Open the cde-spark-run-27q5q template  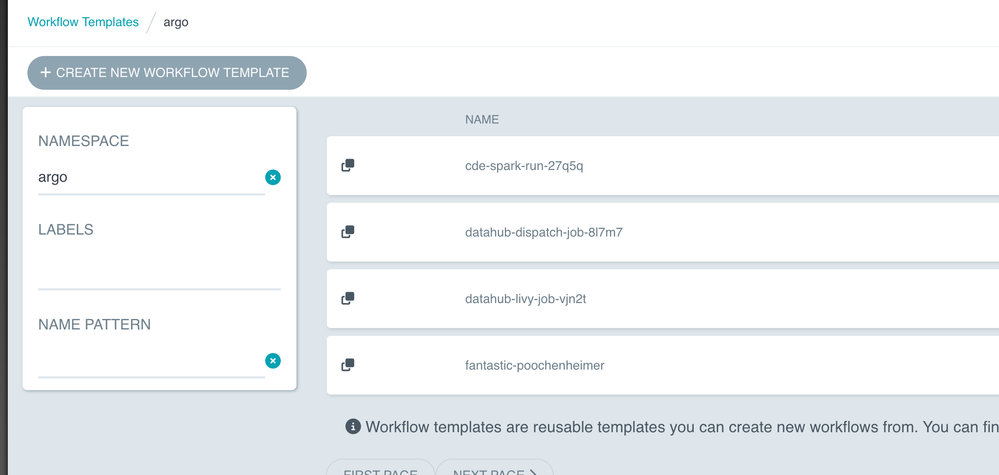(524, 166)
